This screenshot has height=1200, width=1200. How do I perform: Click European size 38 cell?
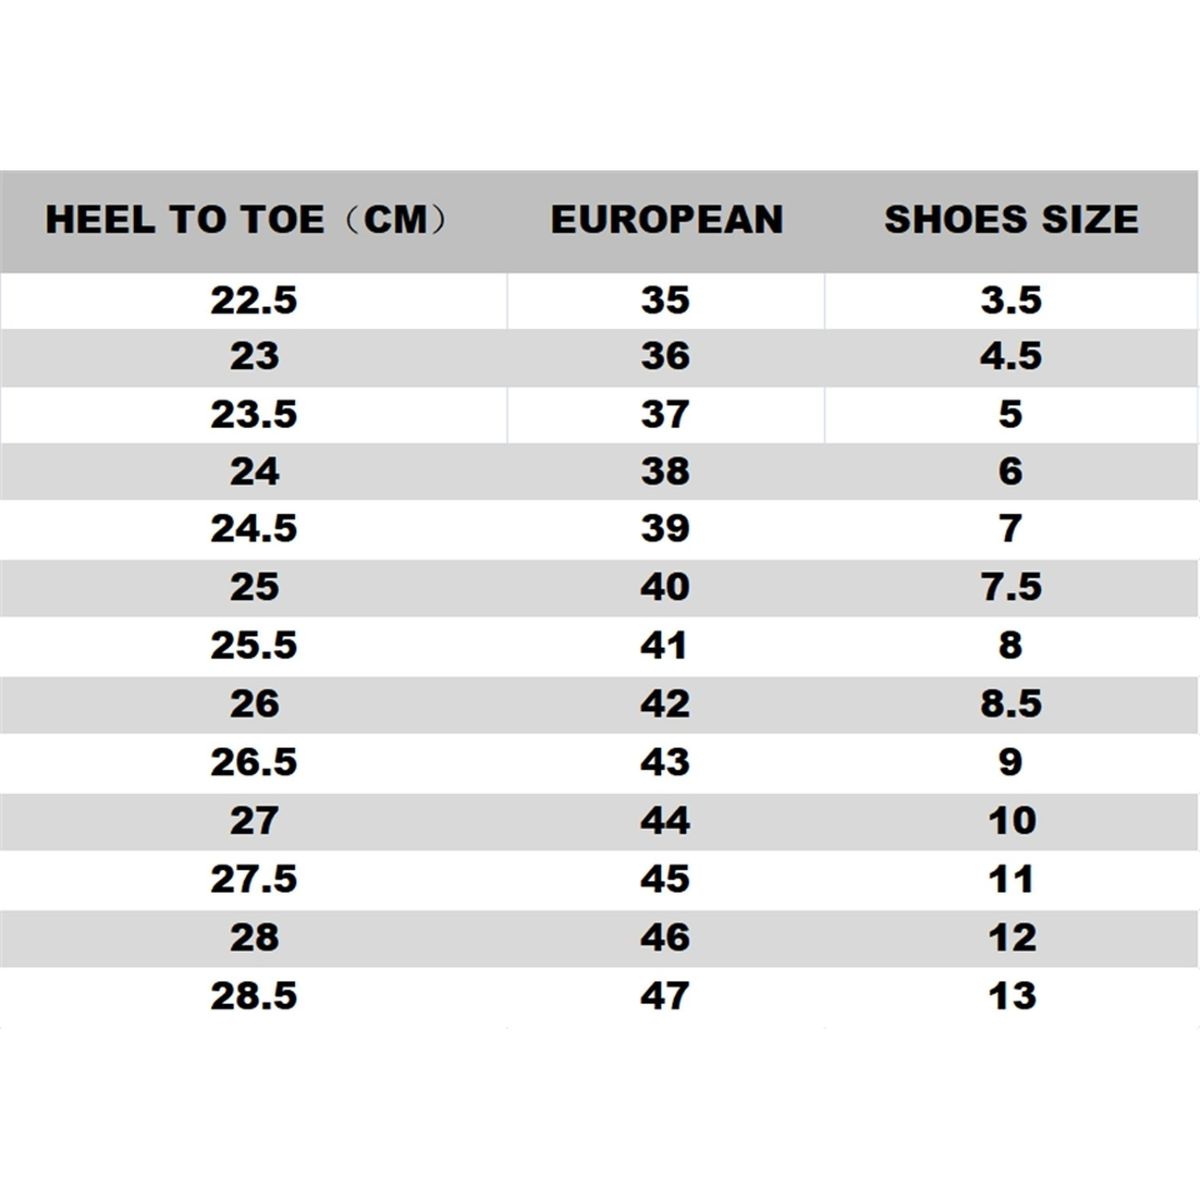(665, 471)
